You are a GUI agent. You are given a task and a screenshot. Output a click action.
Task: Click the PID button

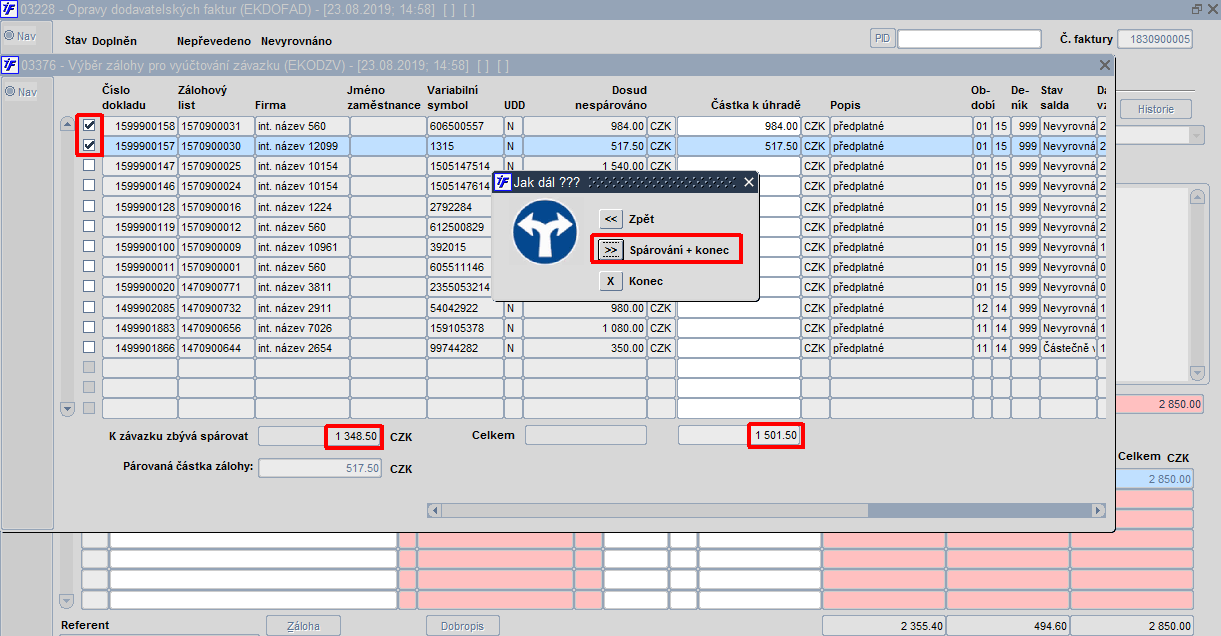pos(882,39)
